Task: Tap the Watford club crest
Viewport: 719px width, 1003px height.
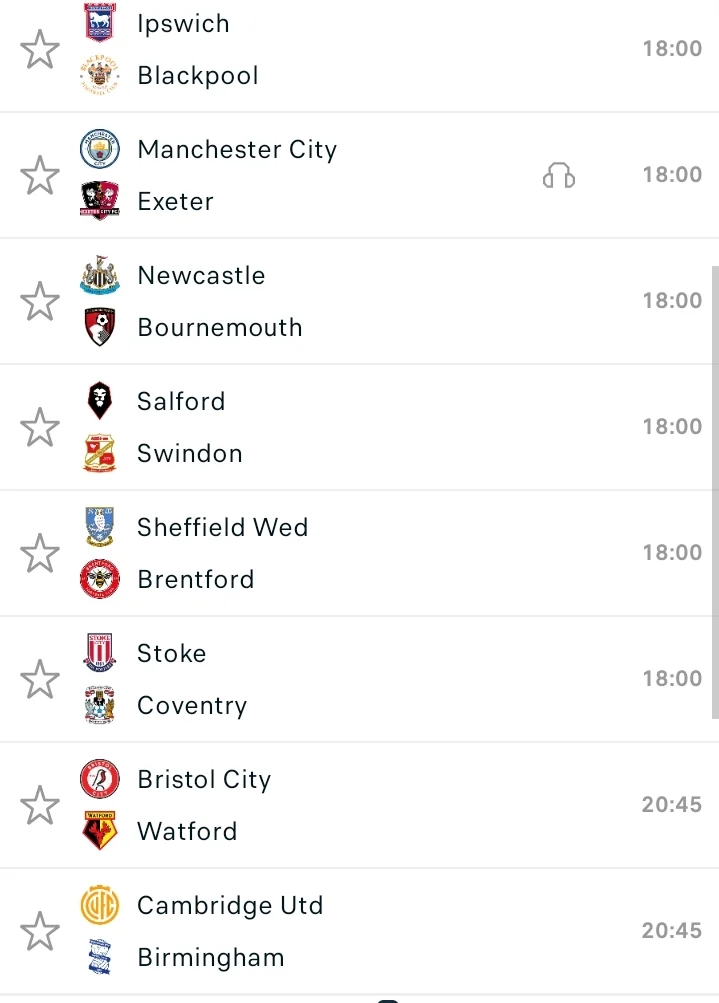Action: (99, 832)
